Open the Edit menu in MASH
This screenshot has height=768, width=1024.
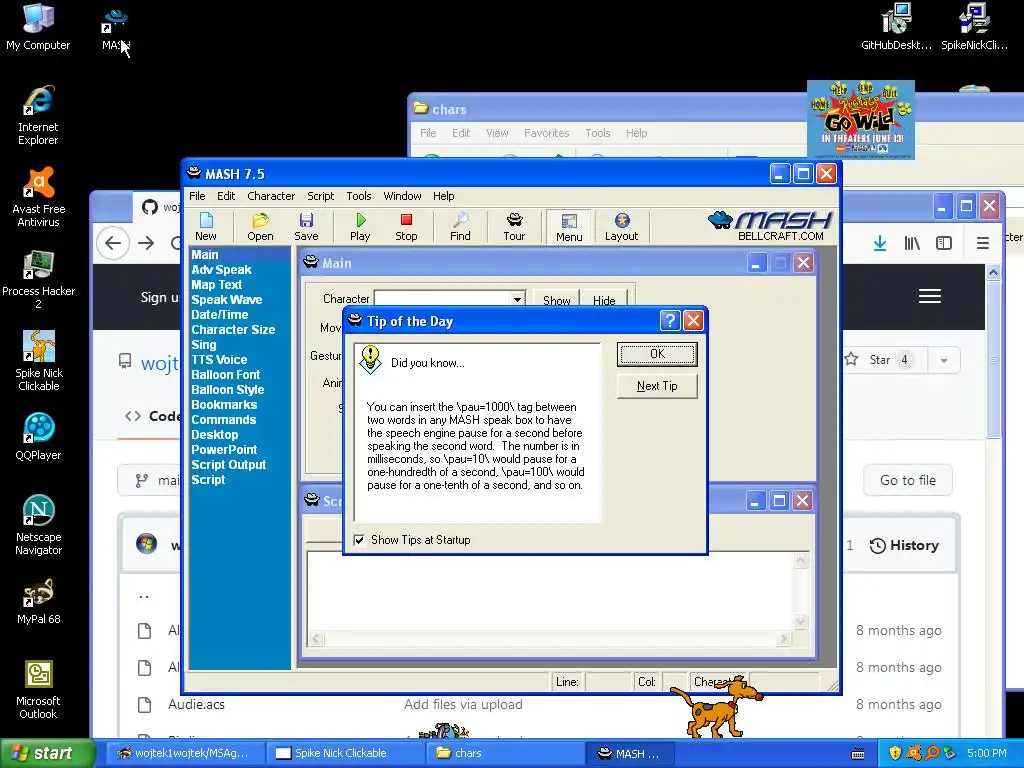coord(226,196)
